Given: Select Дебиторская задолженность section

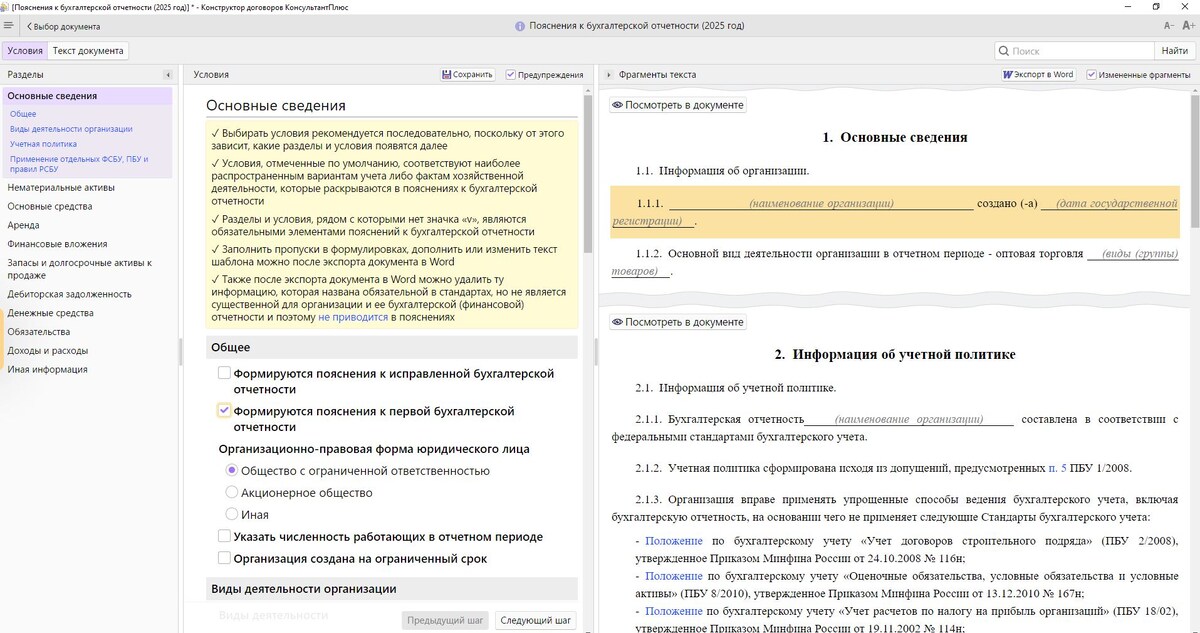Looking at the screenshot, I should pos(69,294).
